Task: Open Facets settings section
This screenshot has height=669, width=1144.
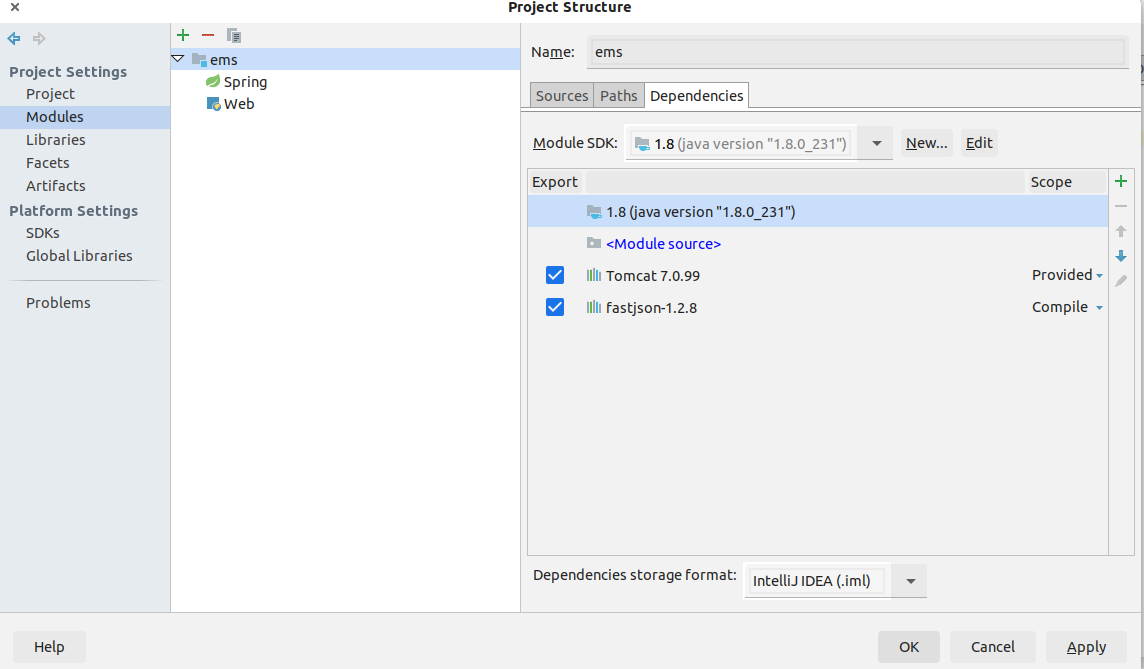Action: click(x=47, y=163)
